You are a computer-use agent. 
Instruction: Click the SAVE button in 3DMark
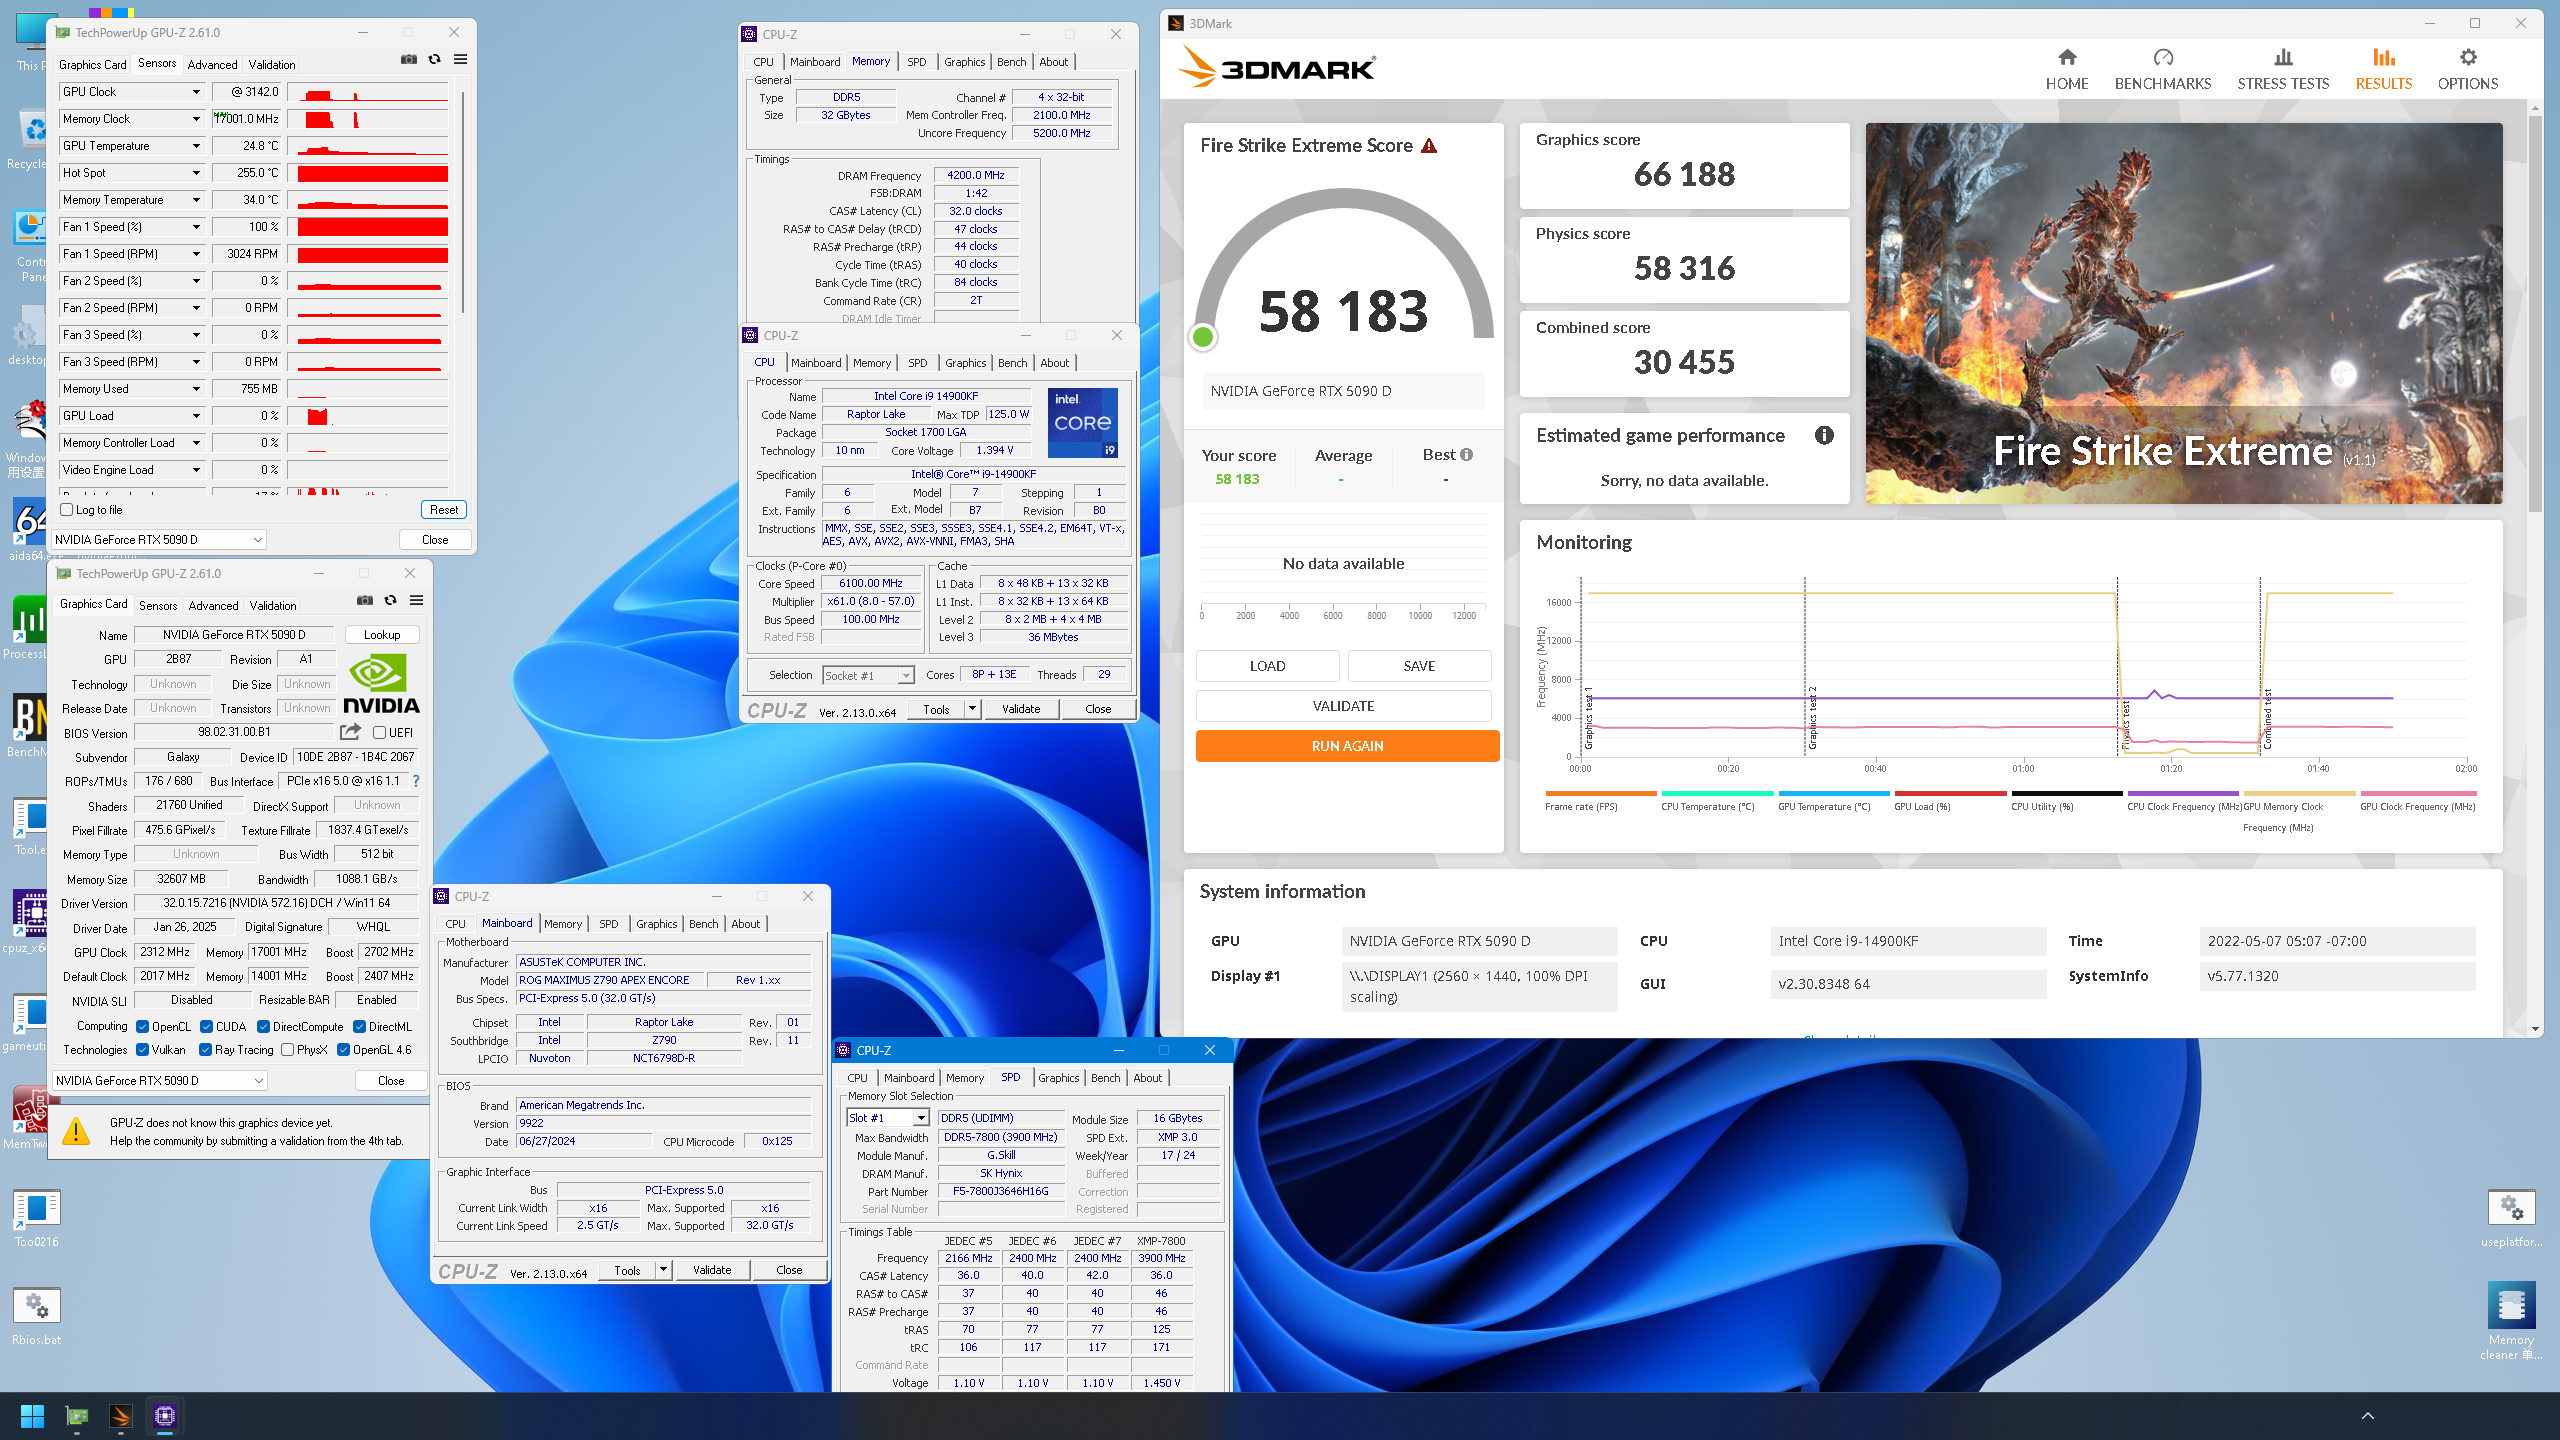pos(1419,666)
